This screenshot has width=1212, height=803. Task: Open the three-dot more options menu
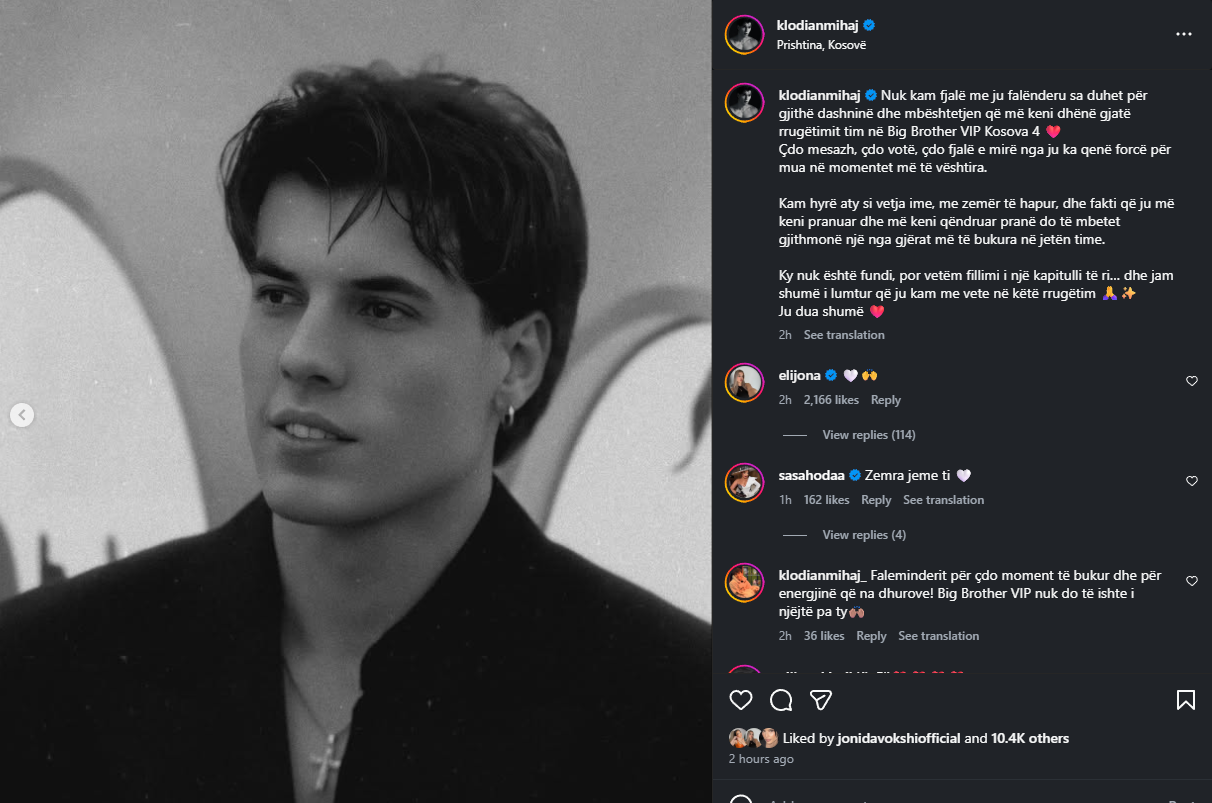click(x=1184, y=34)
